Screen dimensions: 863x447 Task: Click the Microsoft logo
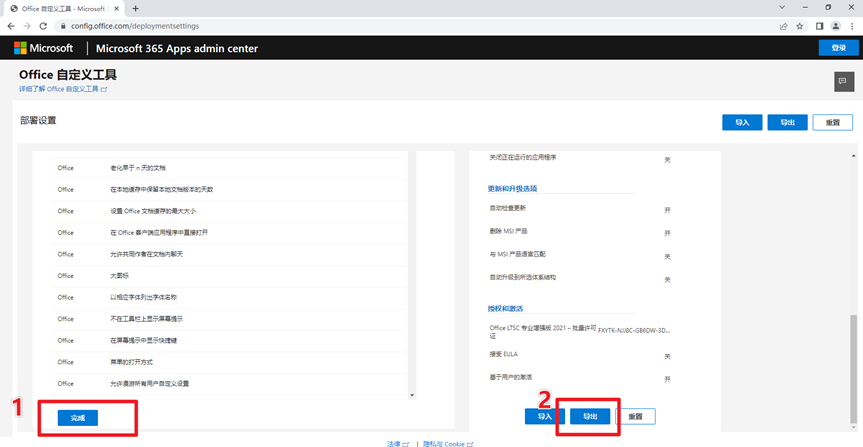[x=43, y=48]
